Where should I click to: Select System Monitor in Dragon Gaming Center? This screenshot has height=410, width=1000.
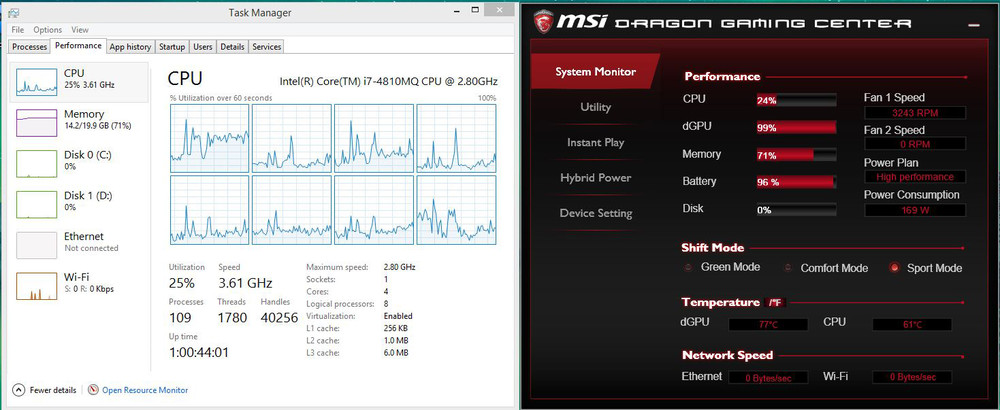[595, 71]
